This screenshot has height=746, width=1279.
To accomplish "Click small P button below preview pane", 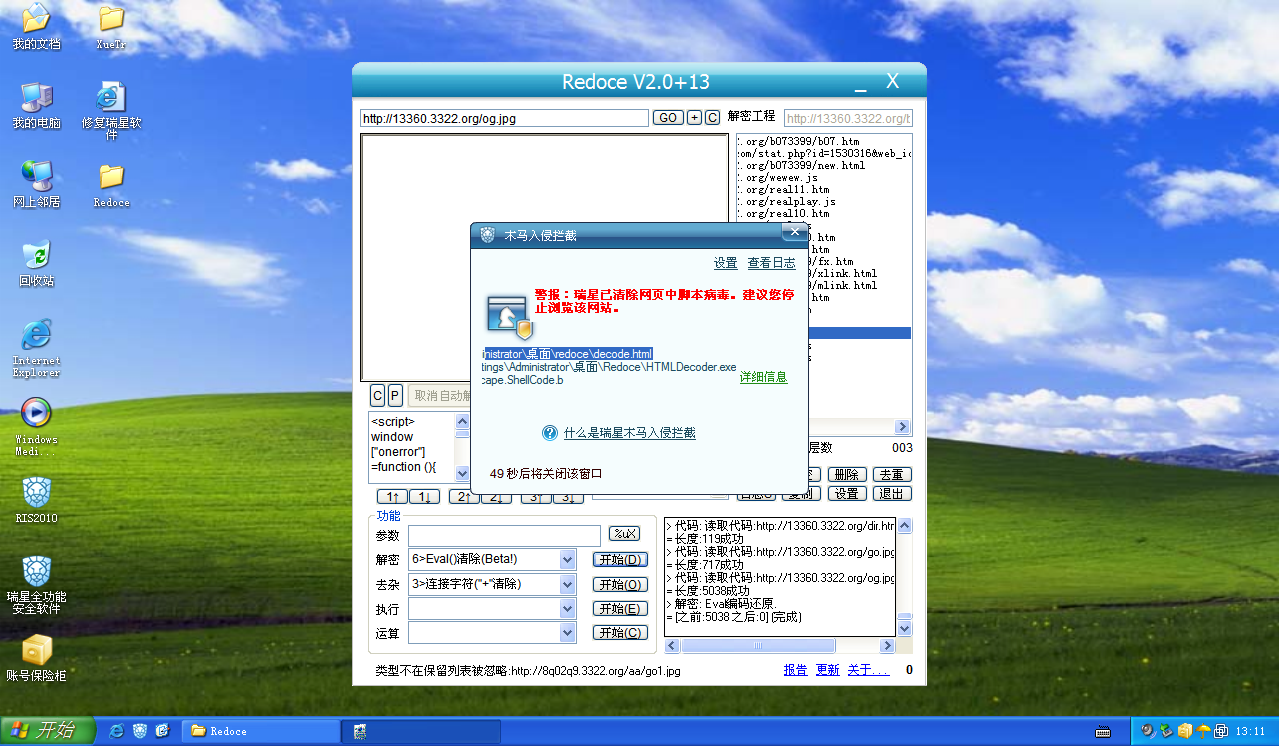I will pos(395,396).
